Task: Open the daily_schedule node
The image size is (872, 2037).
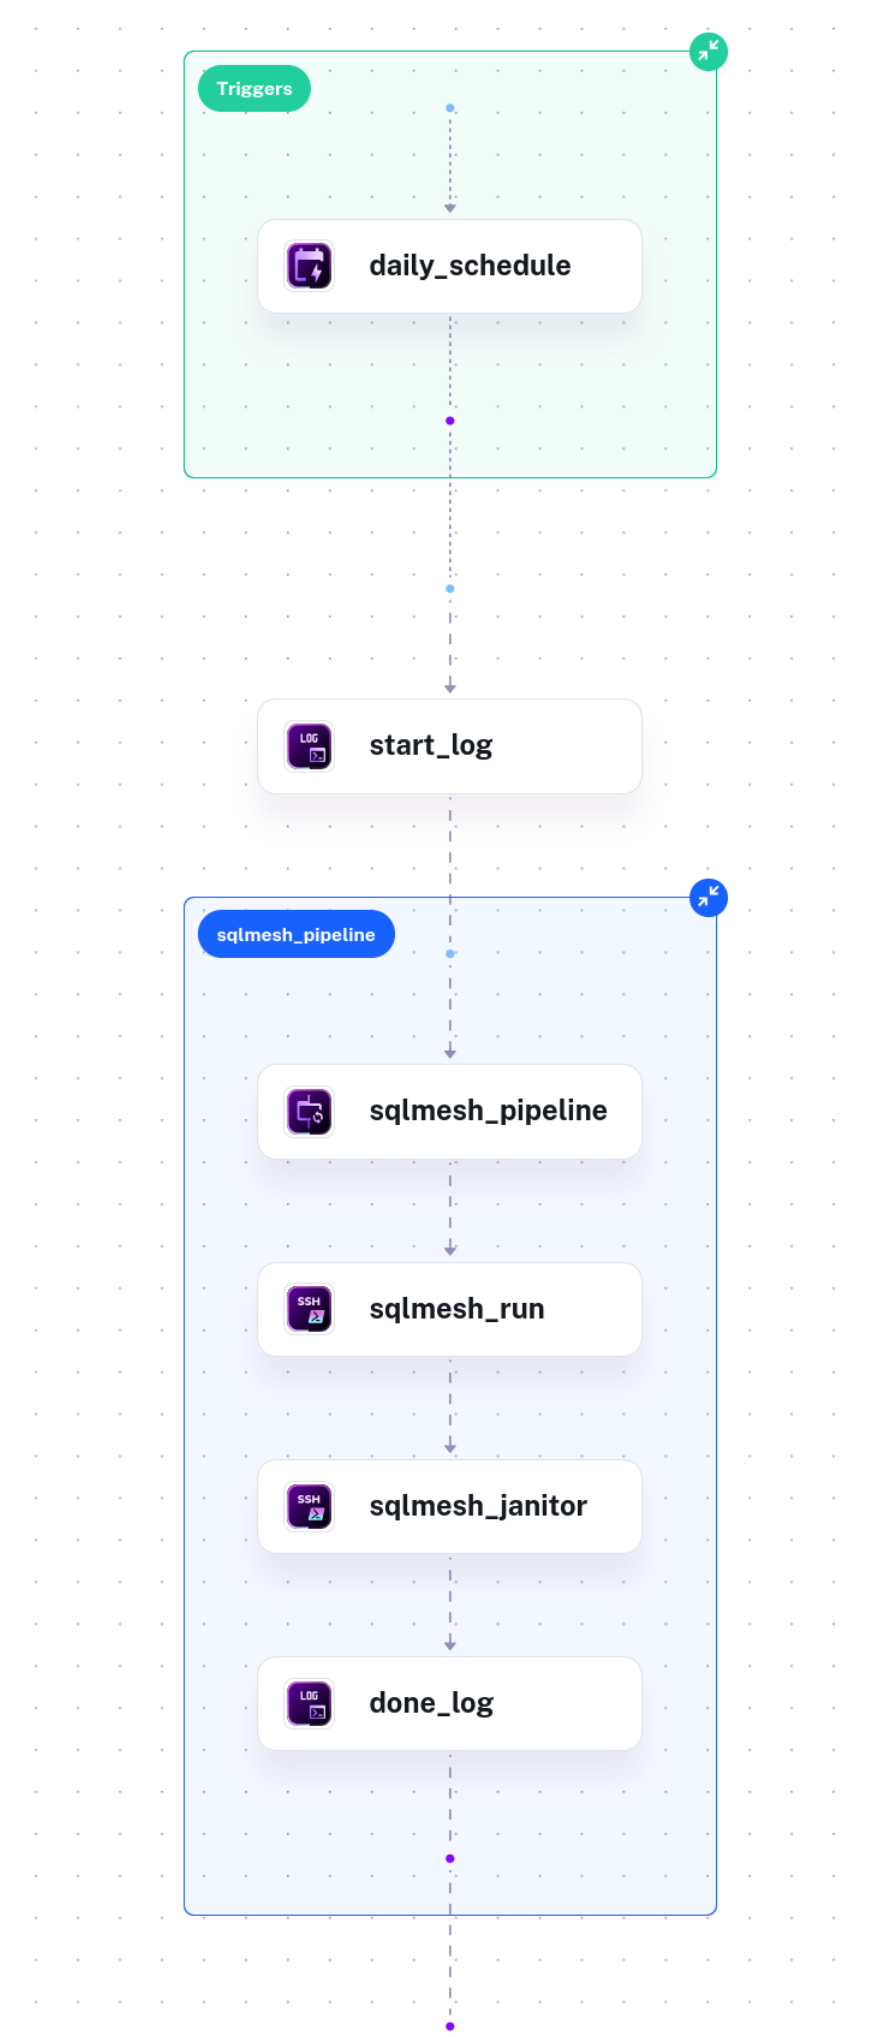Action: point(449,266)
